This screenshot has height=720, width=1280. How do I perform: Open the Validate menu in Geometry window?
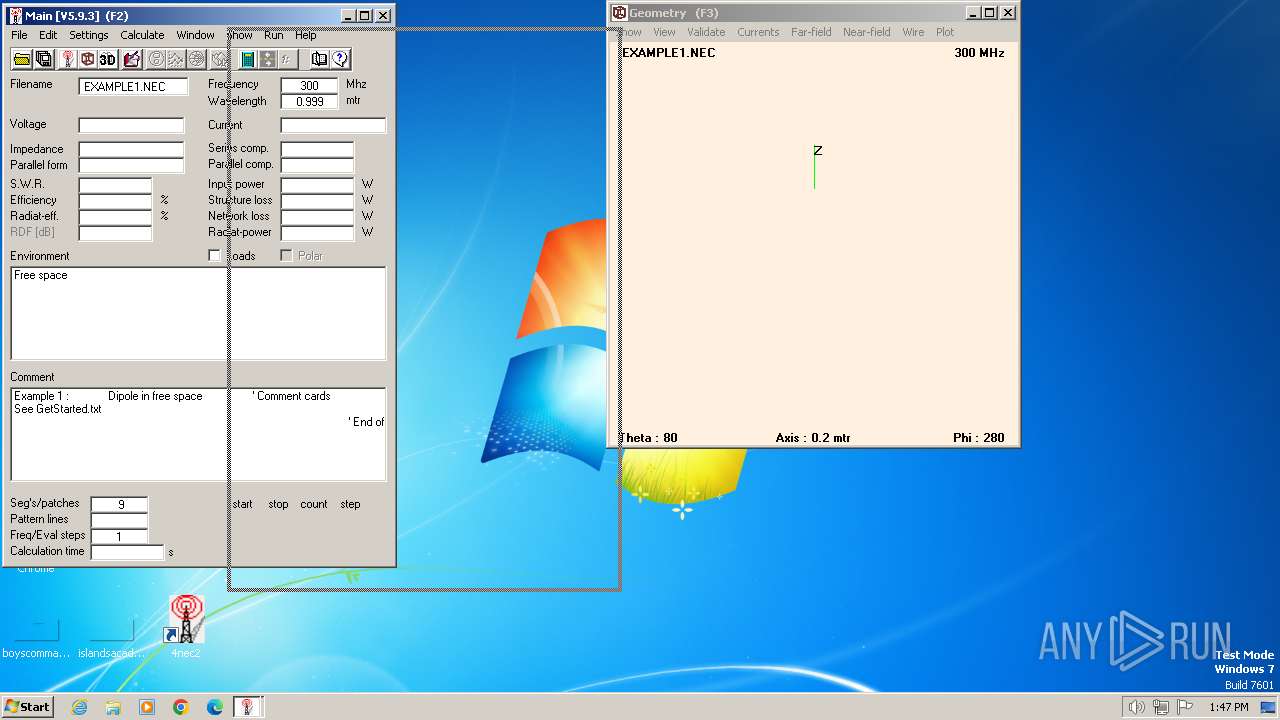tap(706, 32)
